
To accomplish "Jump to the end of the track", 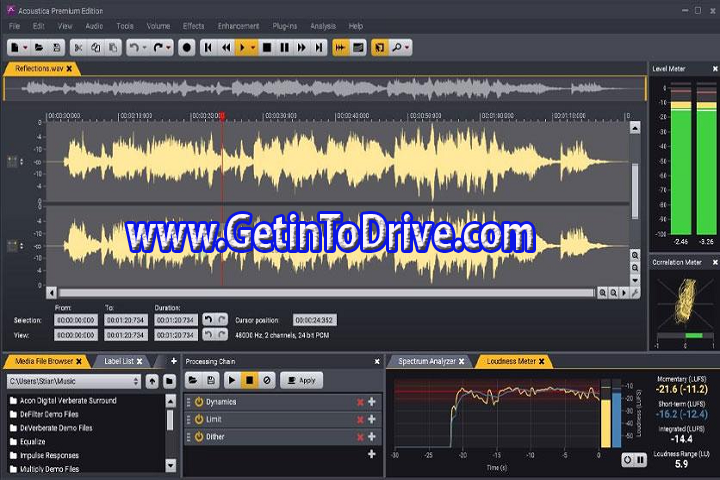I will tap(319, 47).
